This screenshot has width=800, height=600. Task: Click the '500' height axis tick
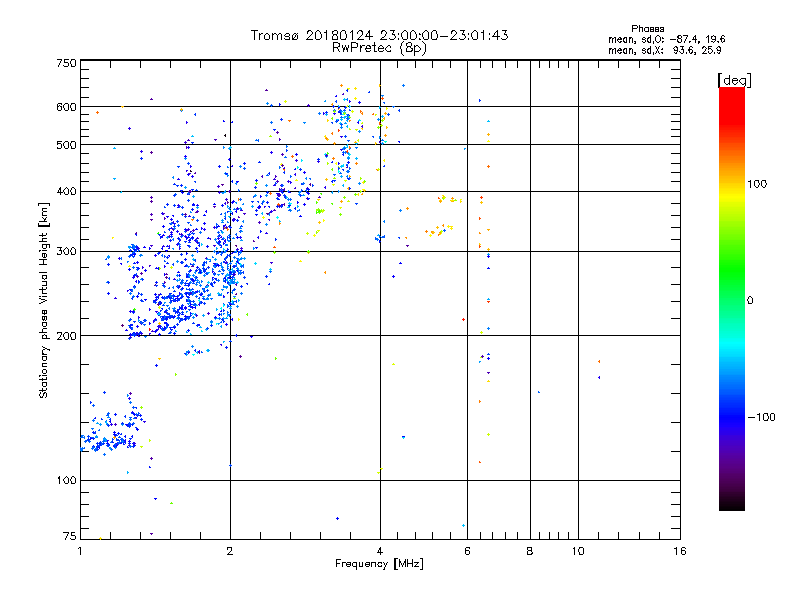point(67,145)
